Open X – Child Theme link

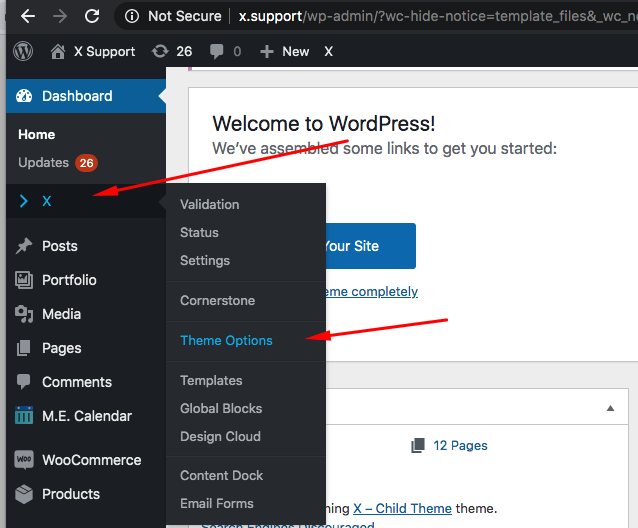pyautogui.click(x=402, y=508)
